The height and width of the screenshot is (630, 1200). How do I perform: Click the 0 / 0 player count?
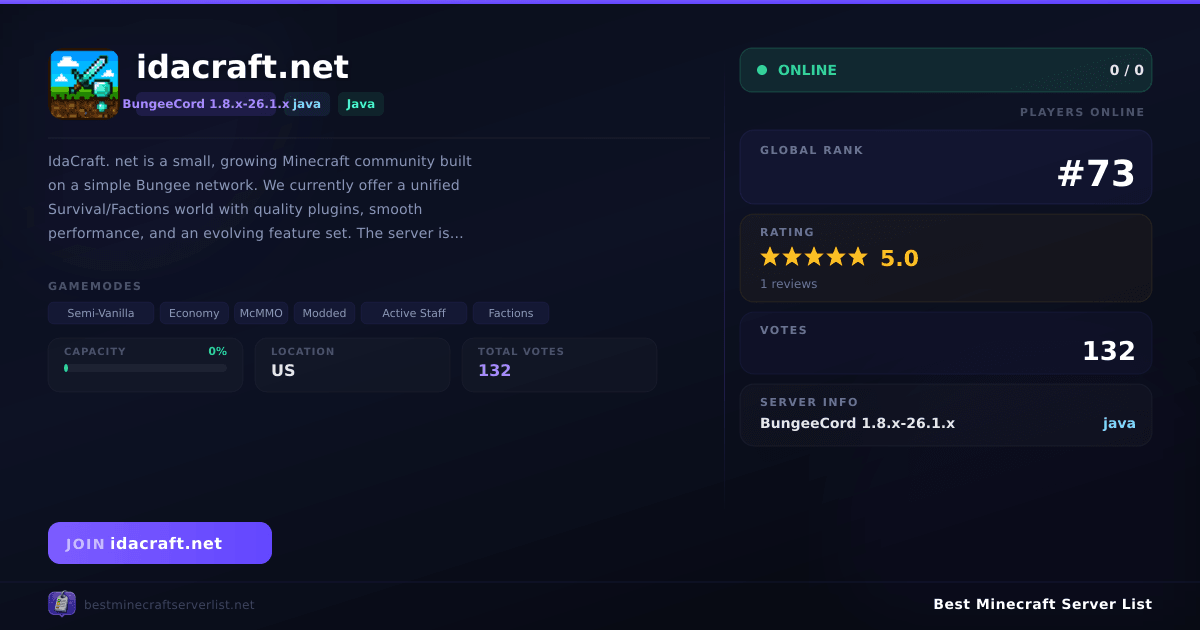pyautogui.click(x=1126, y=70)
